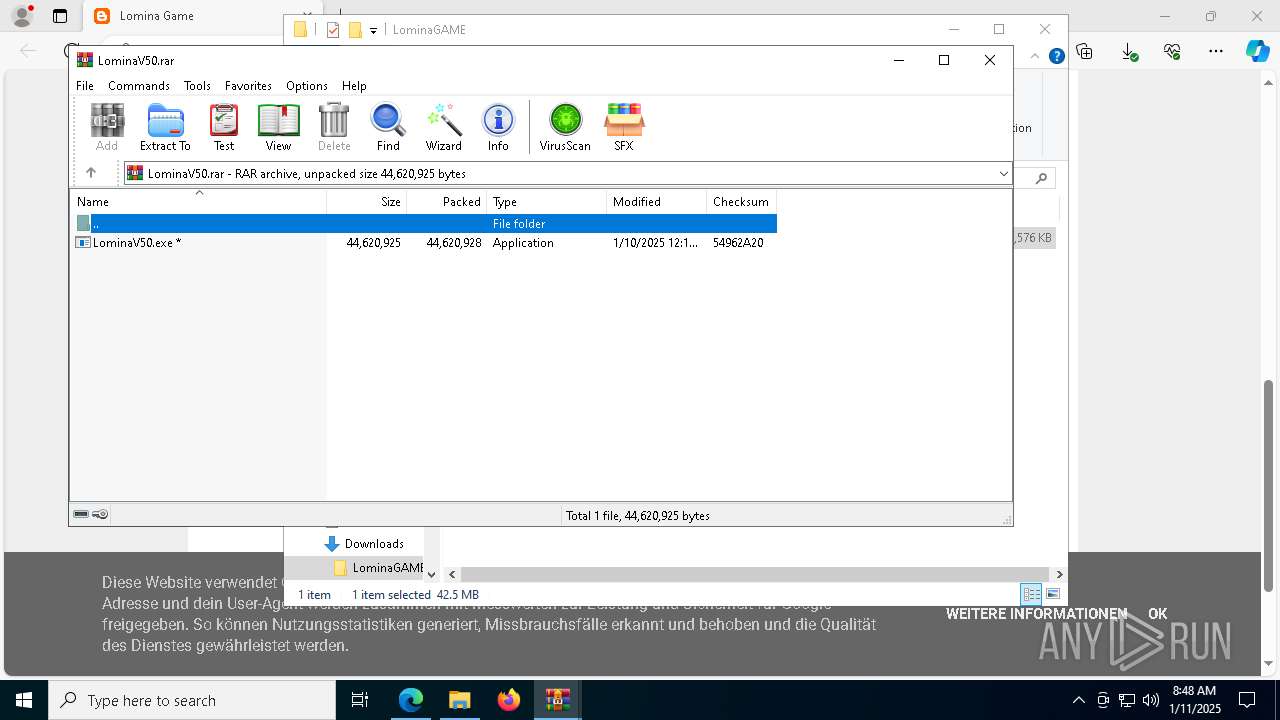
Task: Sort by Checksum column header
Action: (x=742, y=202)
